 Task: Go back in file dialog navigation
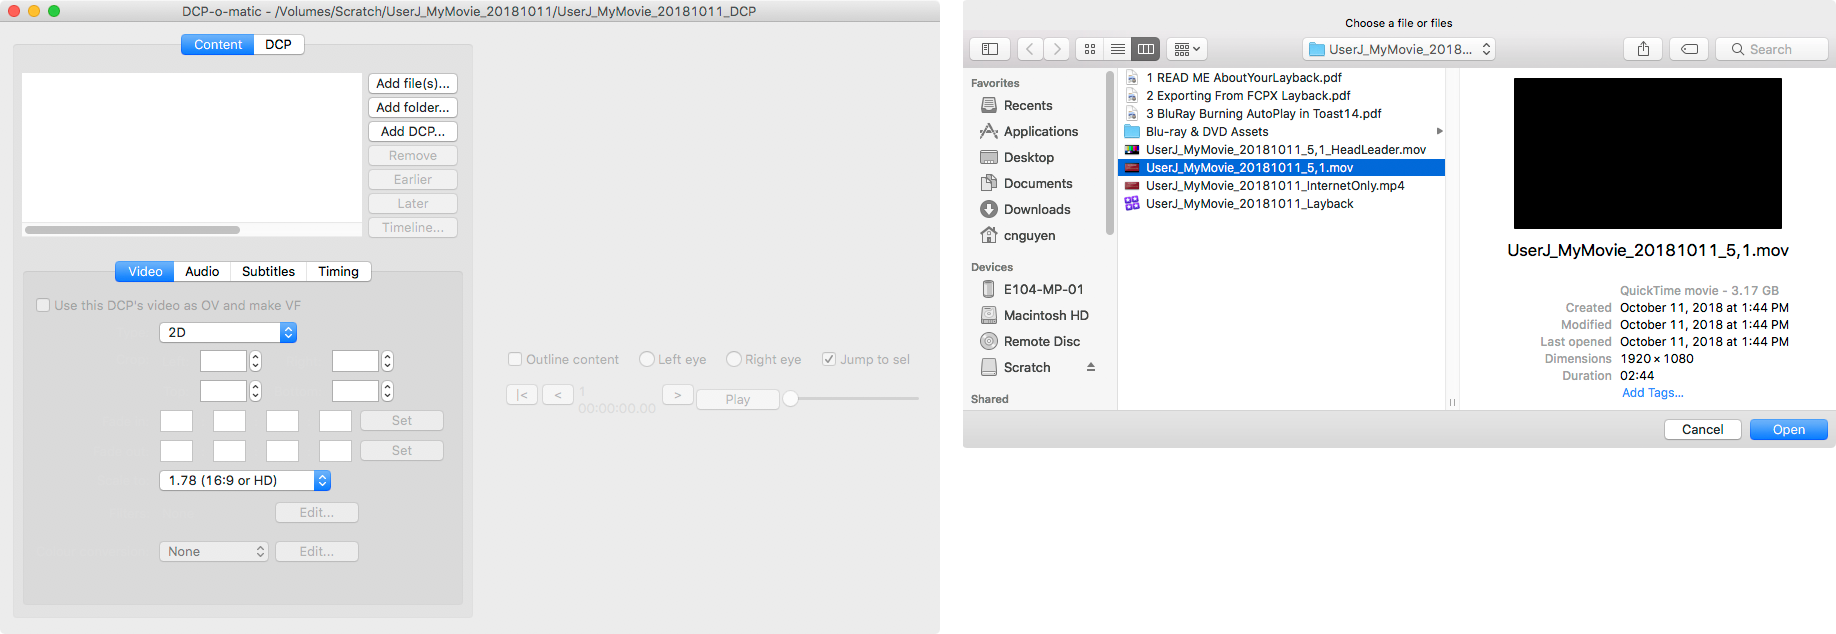tap(1030, 49)
